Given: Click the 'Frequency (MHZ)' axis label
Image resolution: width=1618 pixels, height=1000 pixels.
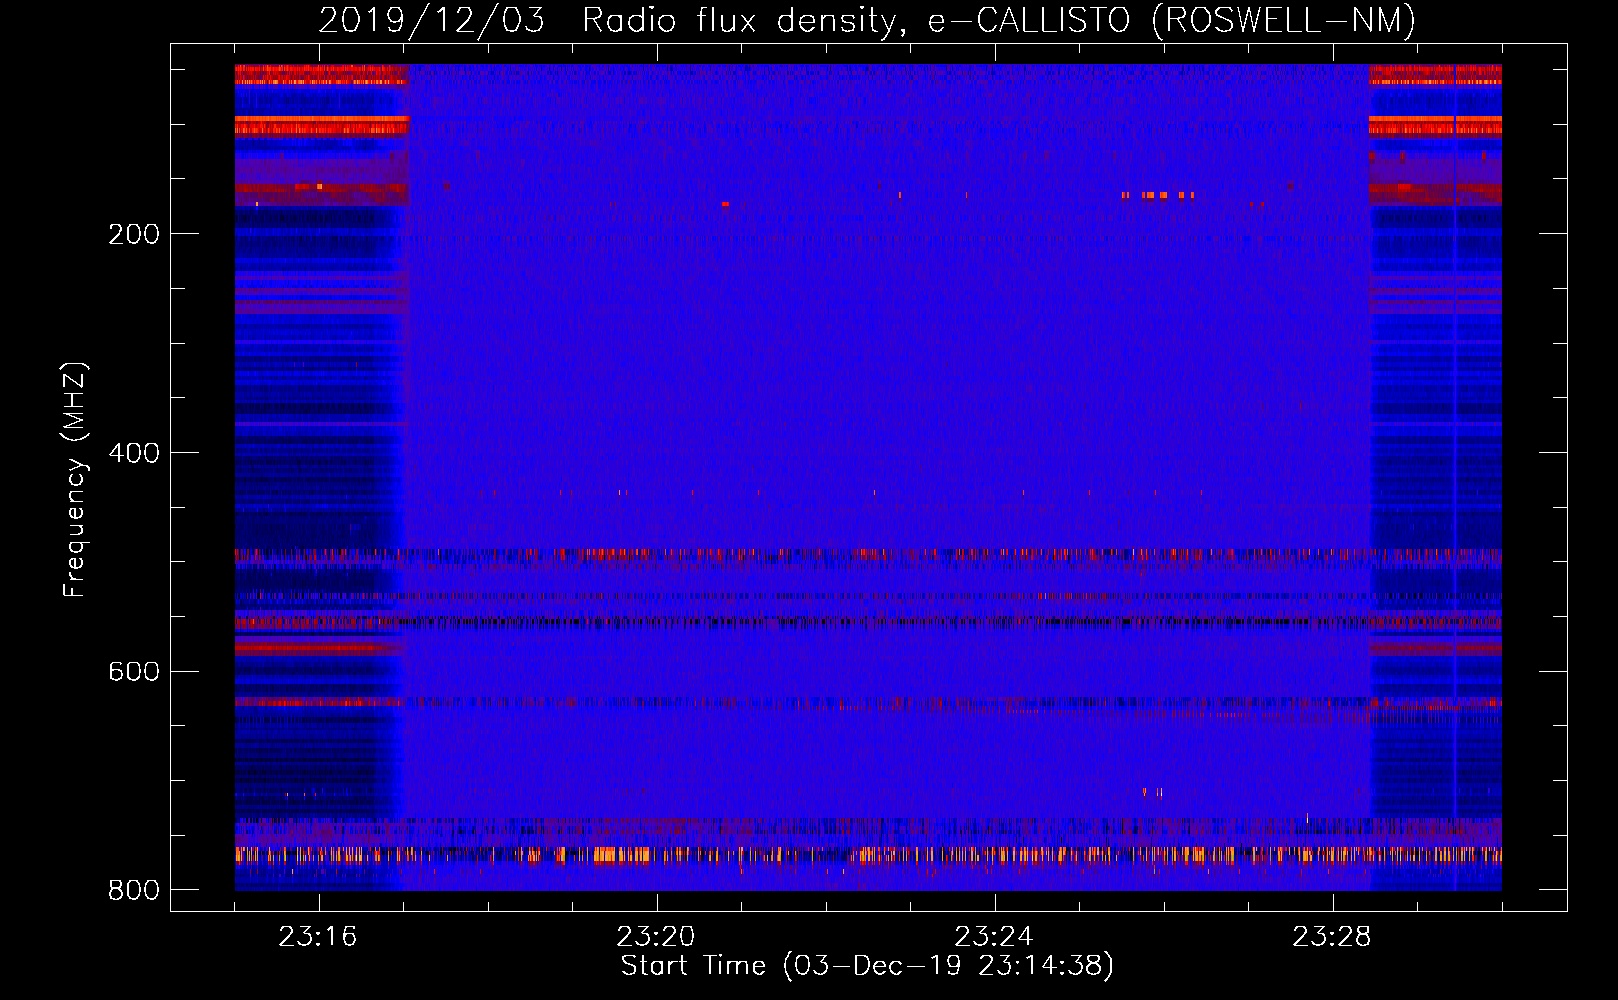Looking at the screenshot, I should point(75,480).
